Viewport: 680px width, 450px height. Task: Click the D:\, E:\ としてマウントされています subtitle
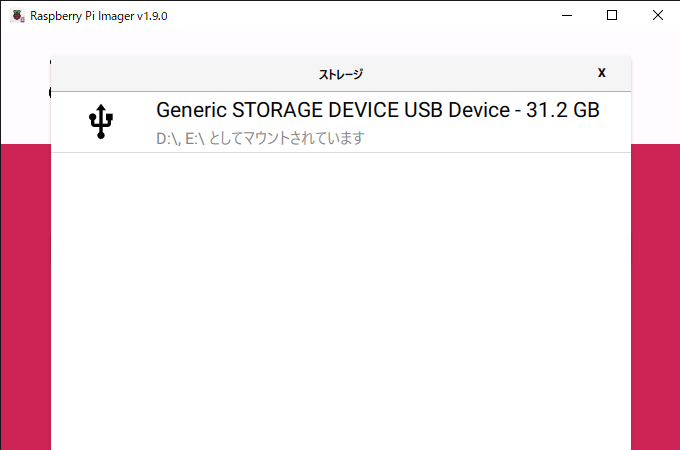(260, 138)
